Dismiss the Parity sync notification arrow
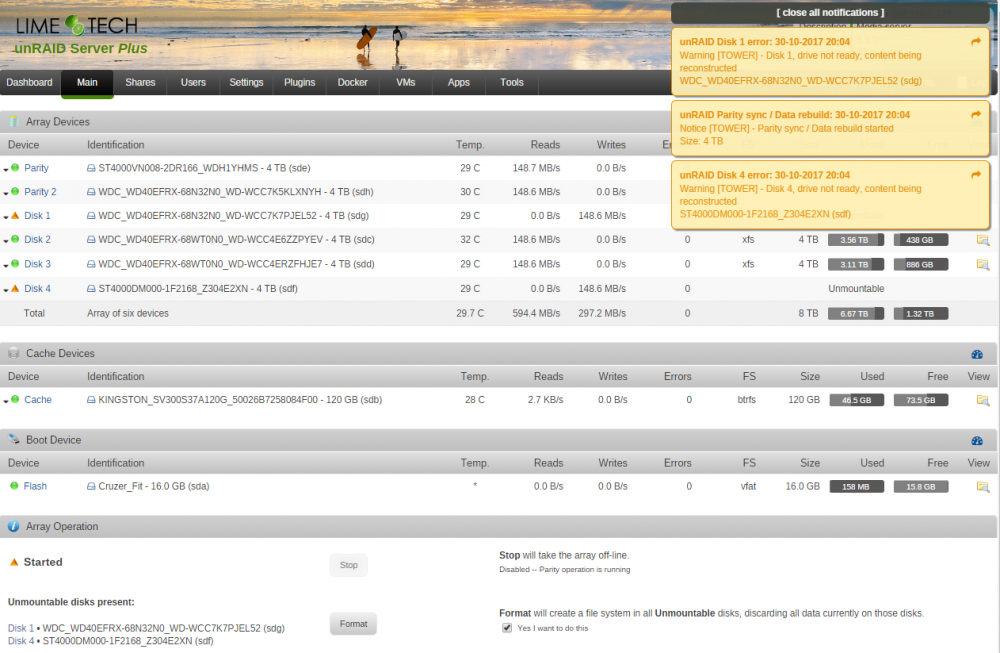The height and width of the screenshot is (653, 1000). click(x=975, y=115)
